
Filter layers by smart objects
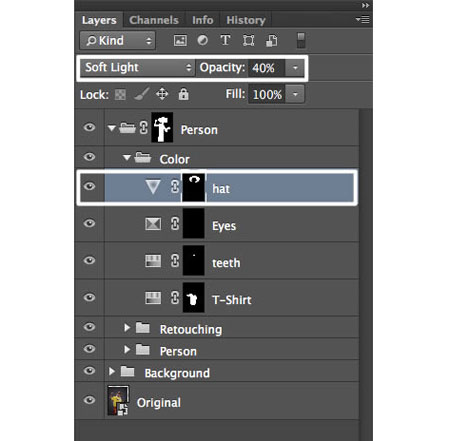(271, 41)
